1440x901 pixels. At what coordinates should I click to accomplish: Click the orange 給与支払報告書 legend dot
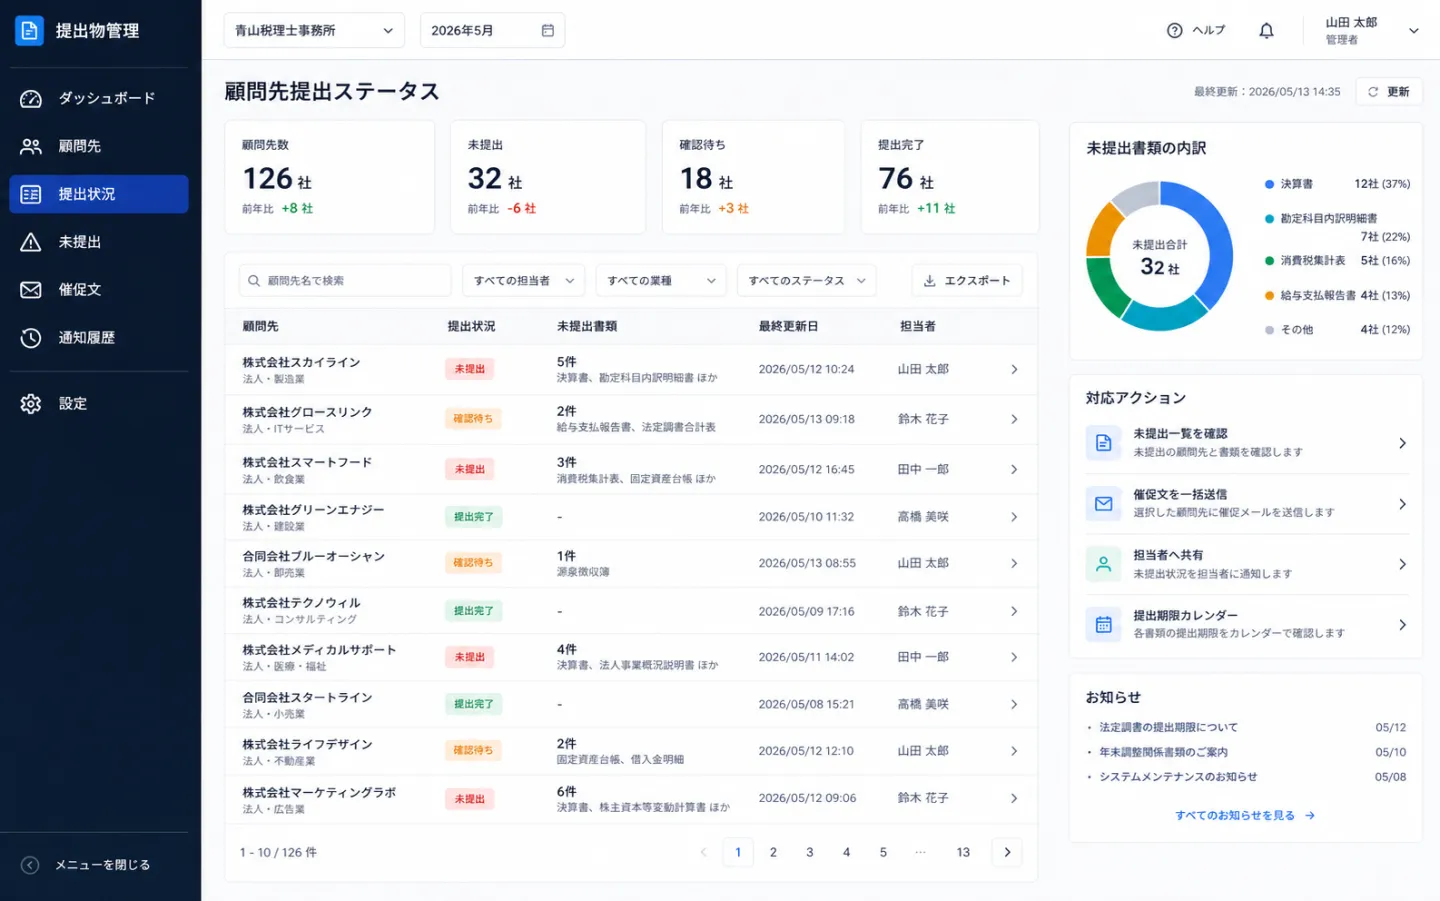1269,296
